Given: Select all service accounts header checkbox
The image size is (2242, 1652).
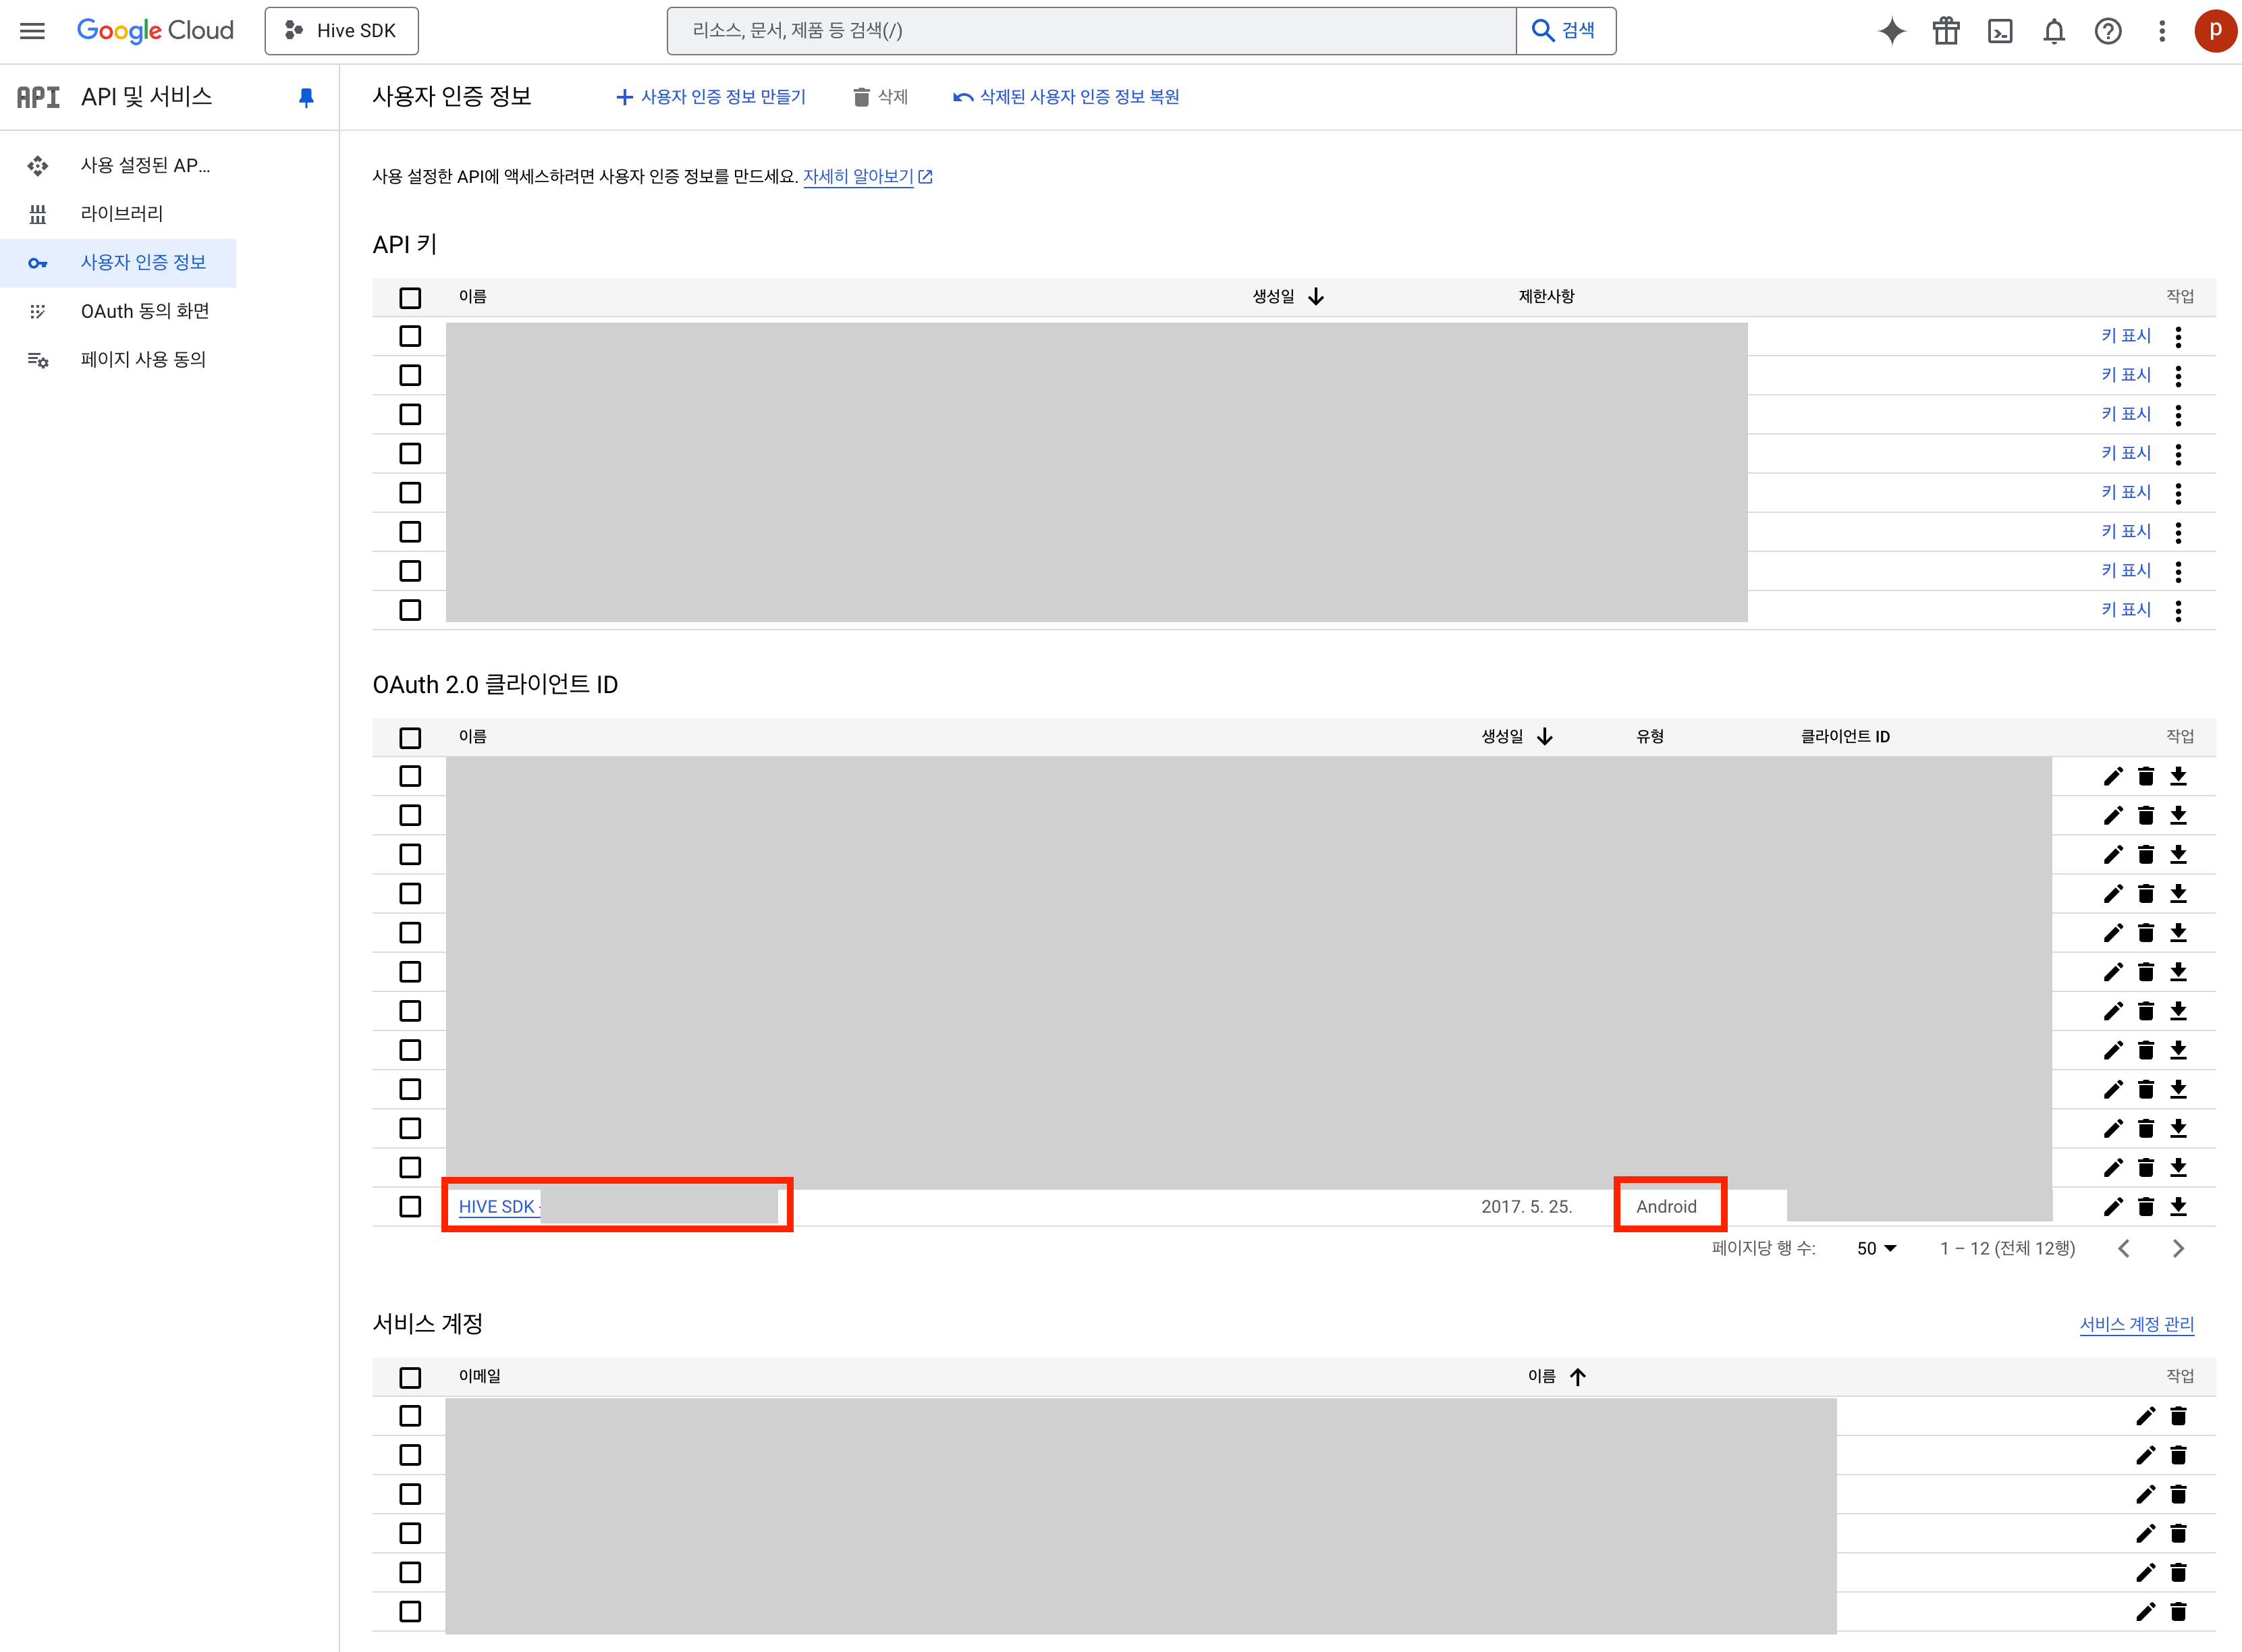Looking at the screenshot, I should (410, 1377).
